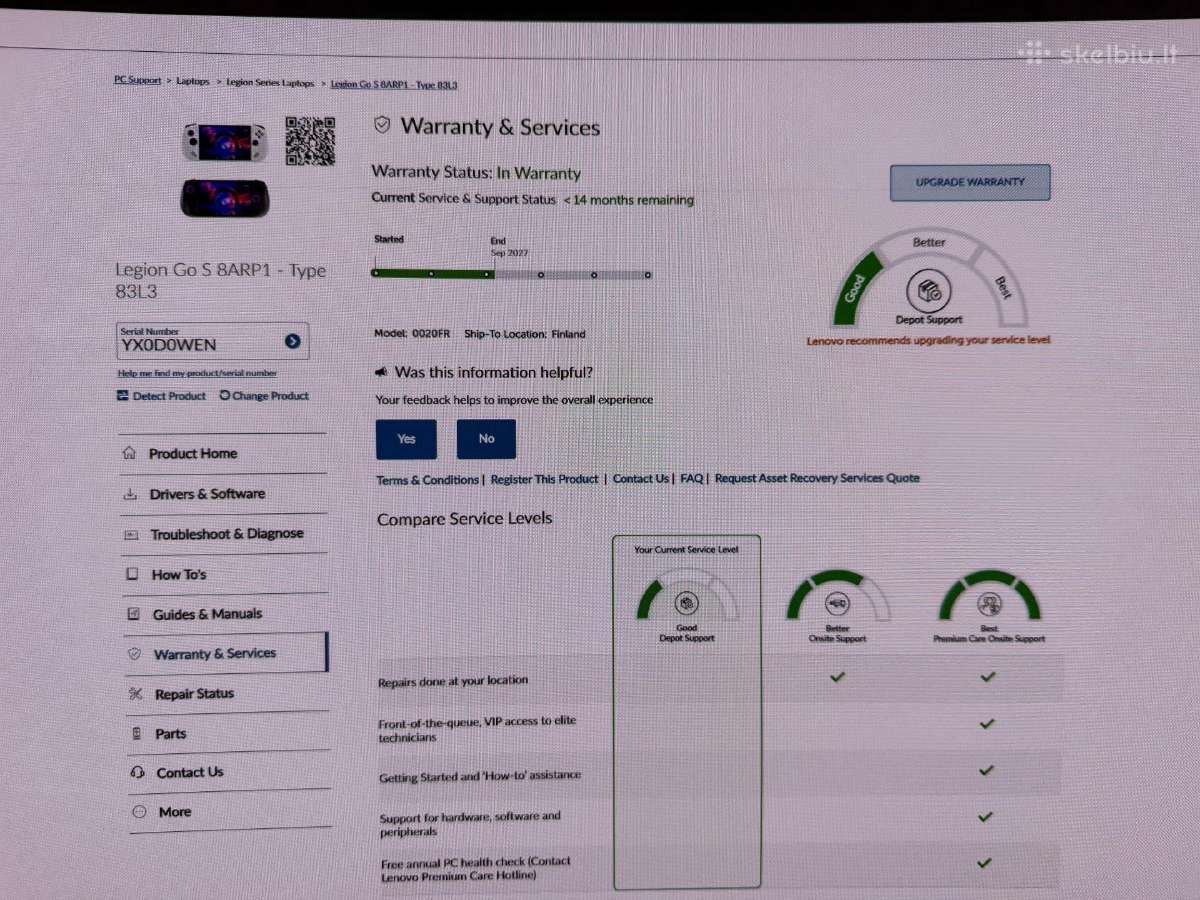Image resolution: width=1200 pixels, height=900 pixels.
Task: Click the Best segment of service gauge
Action: click(1002, 288)
